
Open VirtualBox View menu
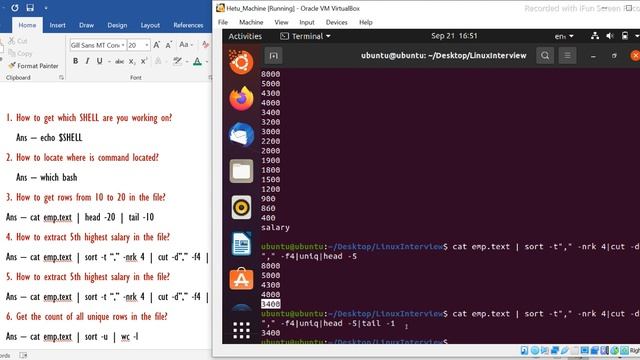pos(281,22)
